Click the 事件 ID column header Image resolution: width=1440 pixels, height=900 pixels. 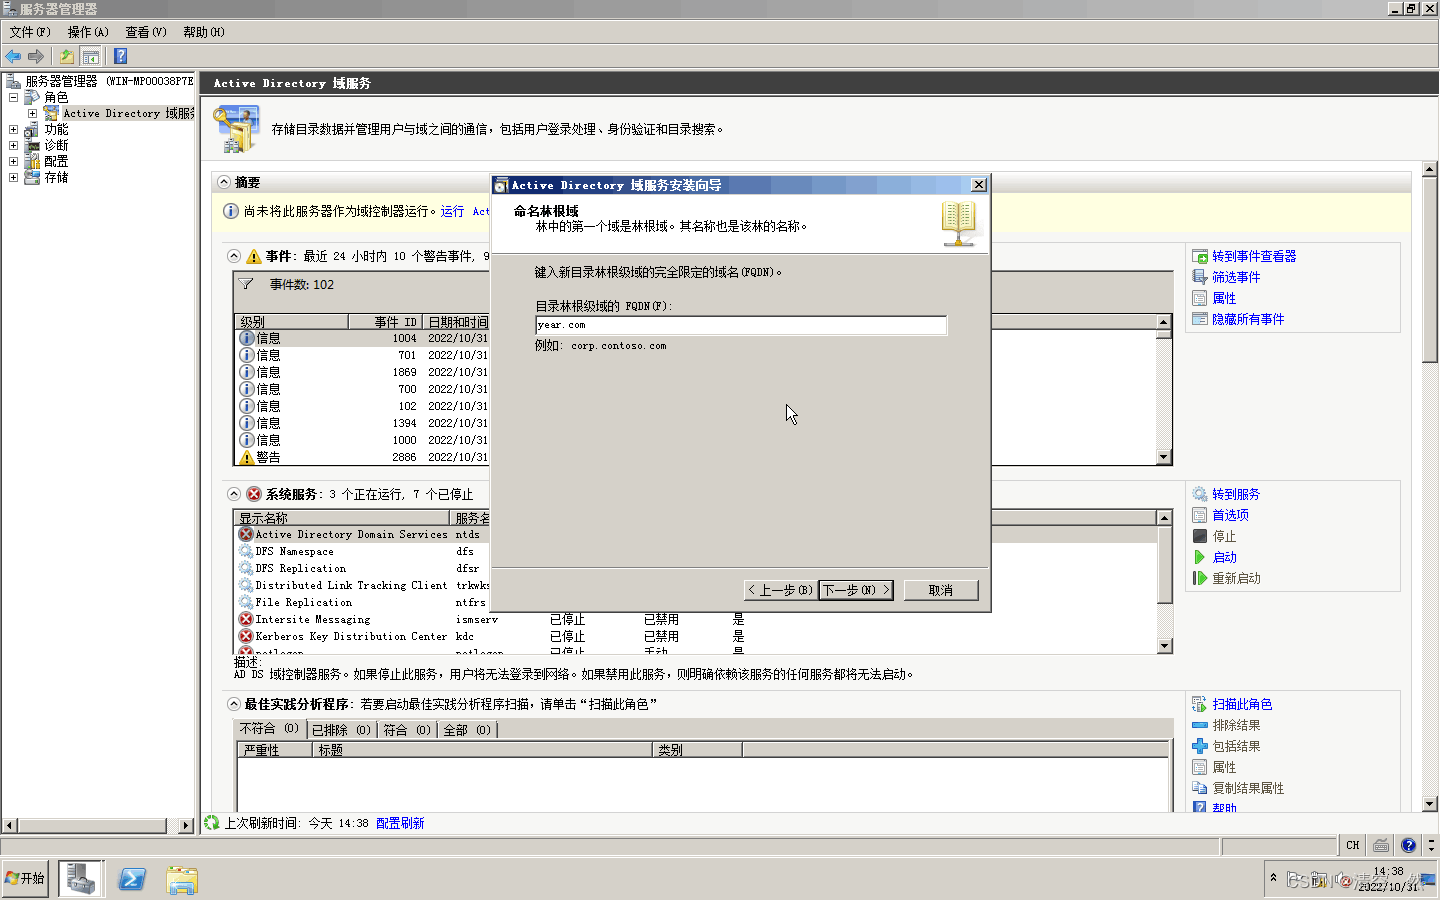(385, 322)
